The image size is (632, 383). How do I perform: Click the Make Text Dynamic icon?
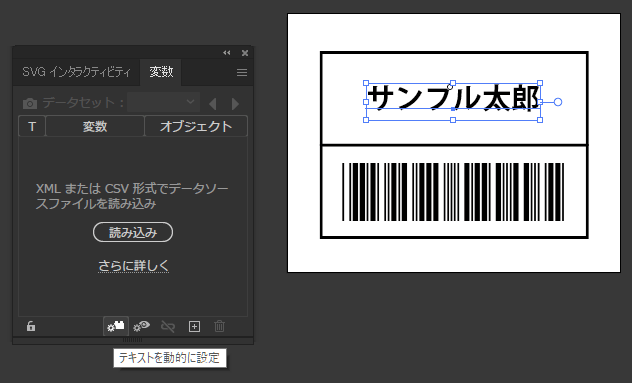coord(116,326)
